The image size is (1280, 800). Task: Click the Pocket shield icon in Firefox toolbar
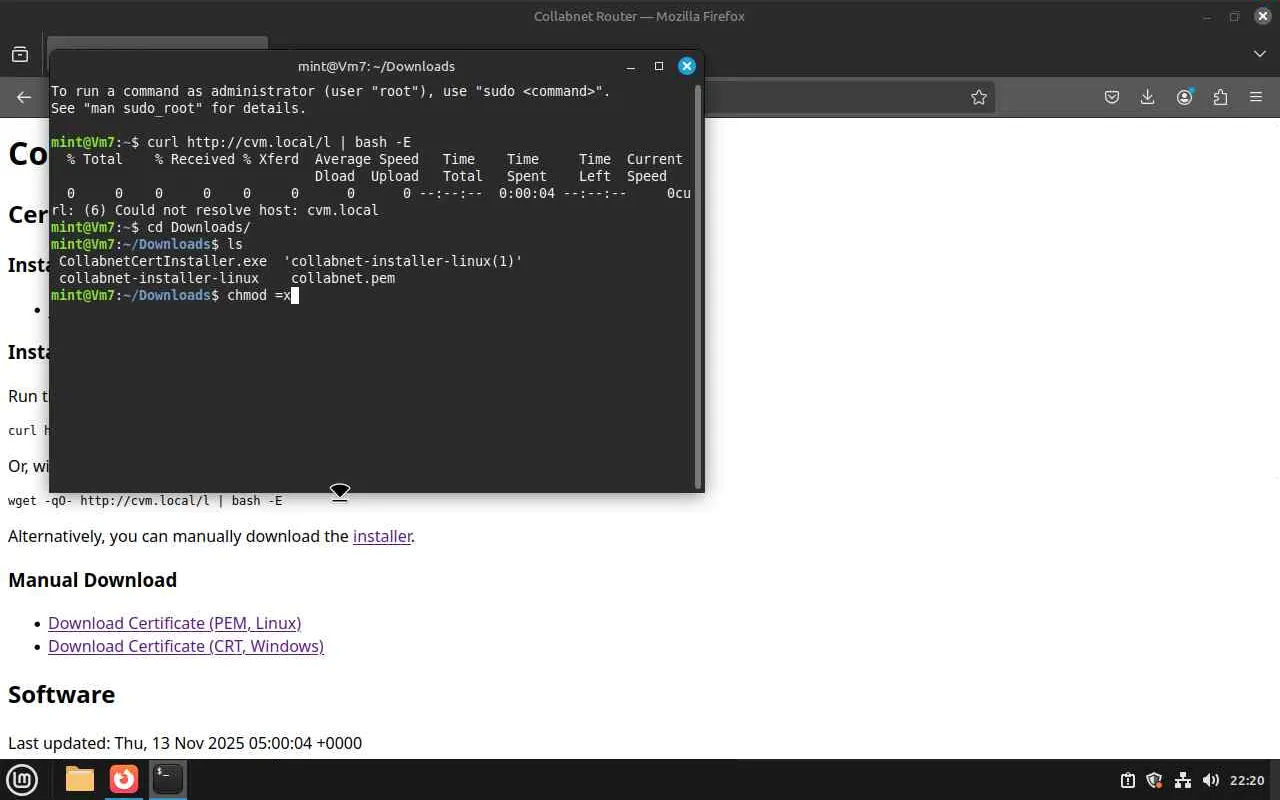pyautogui.click(x=1112, y=97)
